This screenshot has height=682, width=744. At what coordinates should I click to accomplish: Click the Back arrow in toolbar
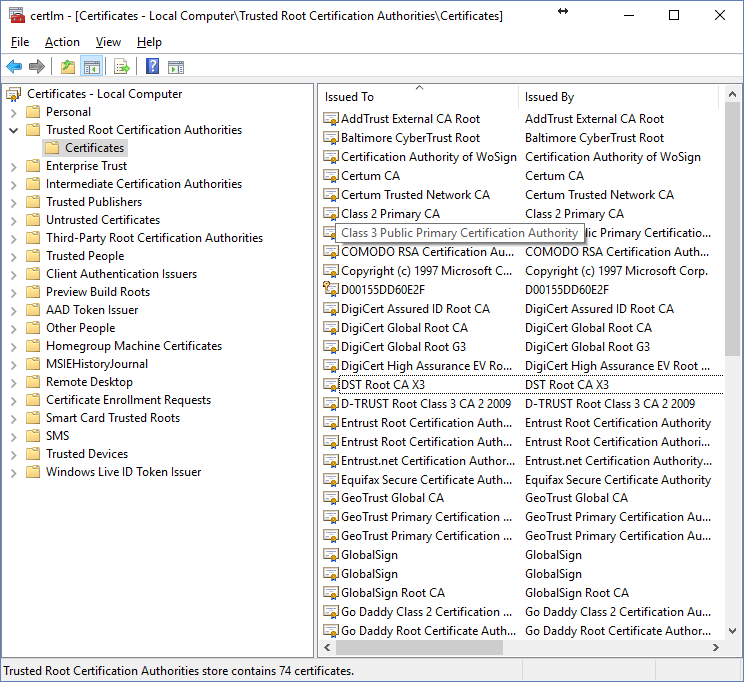point(14,67)
